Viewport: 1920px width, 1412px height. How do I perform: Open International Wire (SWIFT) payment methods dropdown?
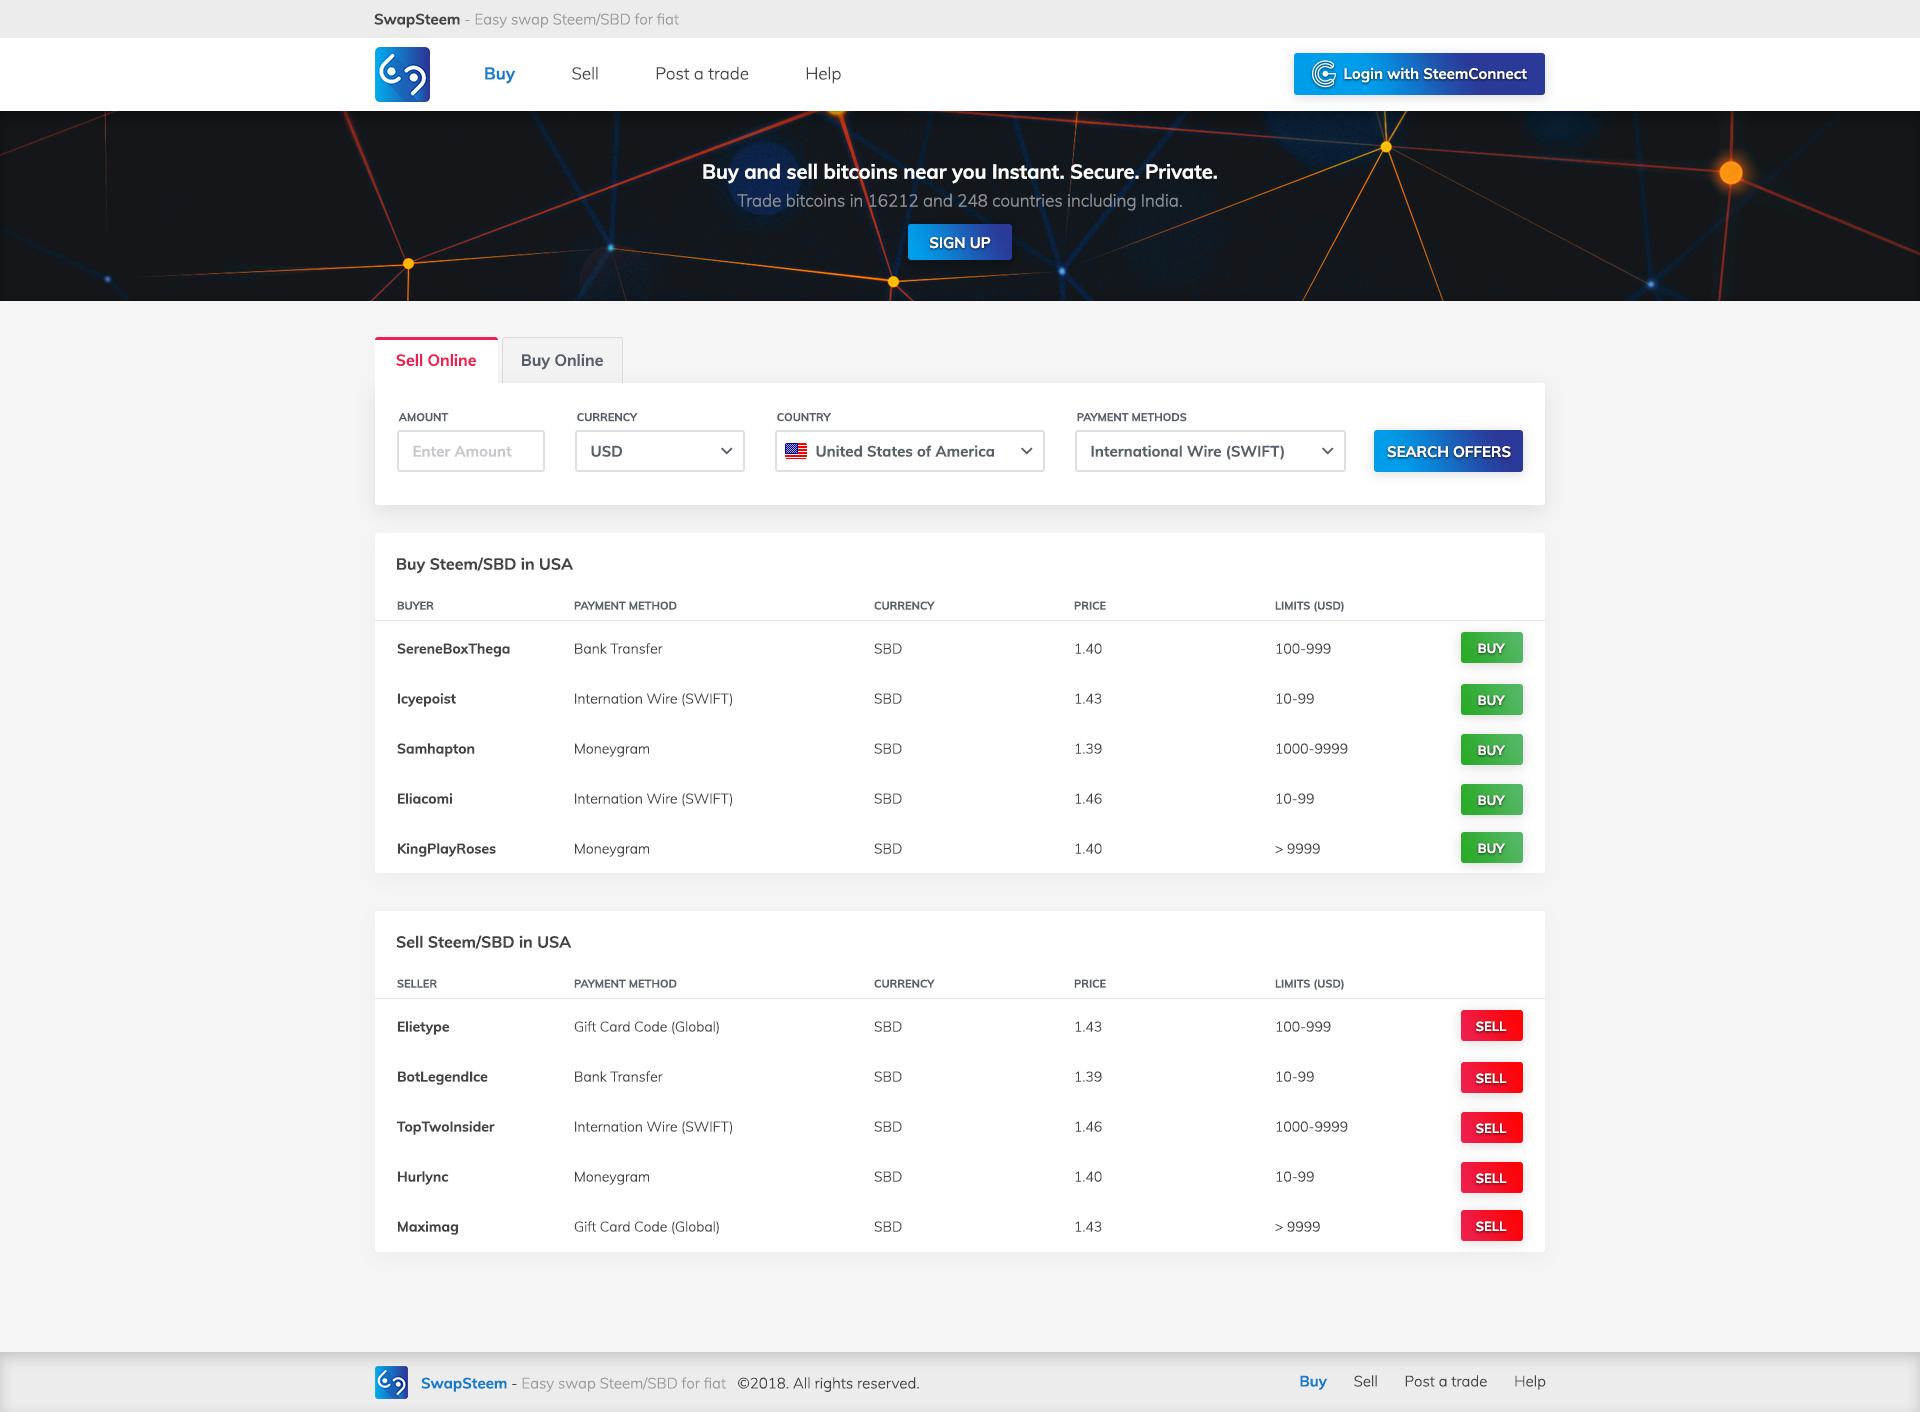point(1209,451)
